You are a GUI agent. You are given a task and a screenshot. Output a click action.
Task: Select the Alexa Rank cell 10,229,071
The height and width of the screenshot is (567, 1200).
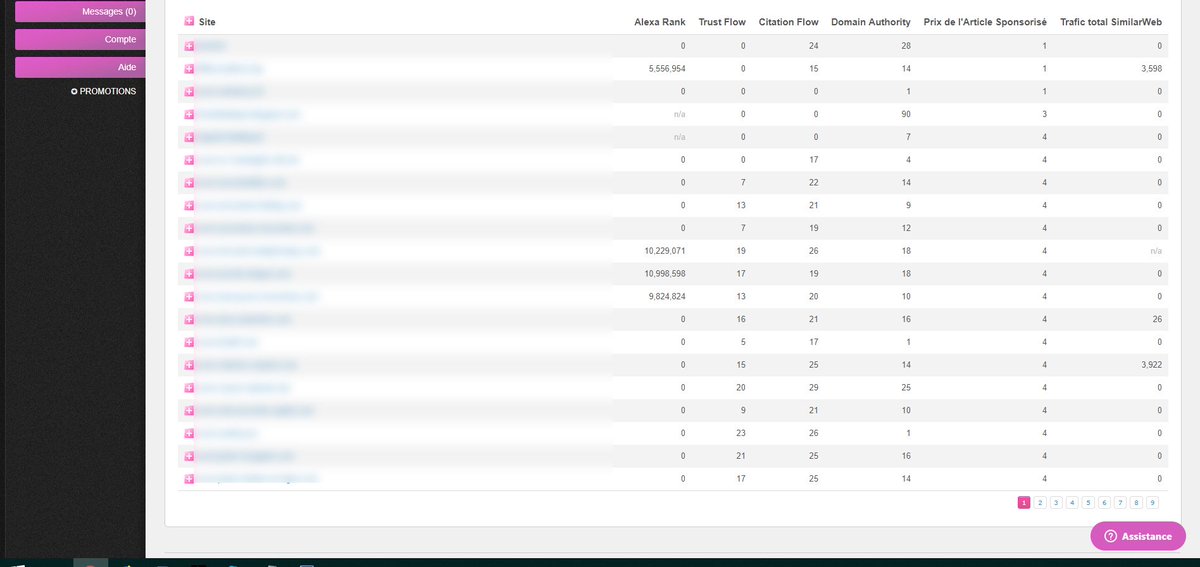tap(665, 251)
